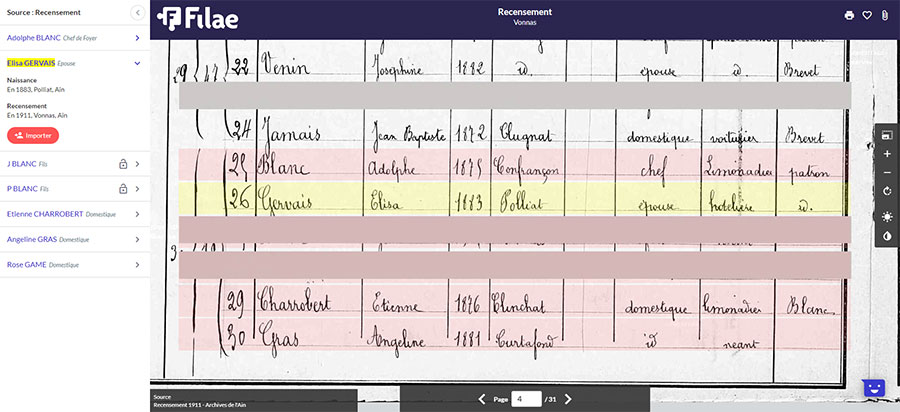Go to the previous page arrow
The image size is (900, 412).
click(481, 399)
